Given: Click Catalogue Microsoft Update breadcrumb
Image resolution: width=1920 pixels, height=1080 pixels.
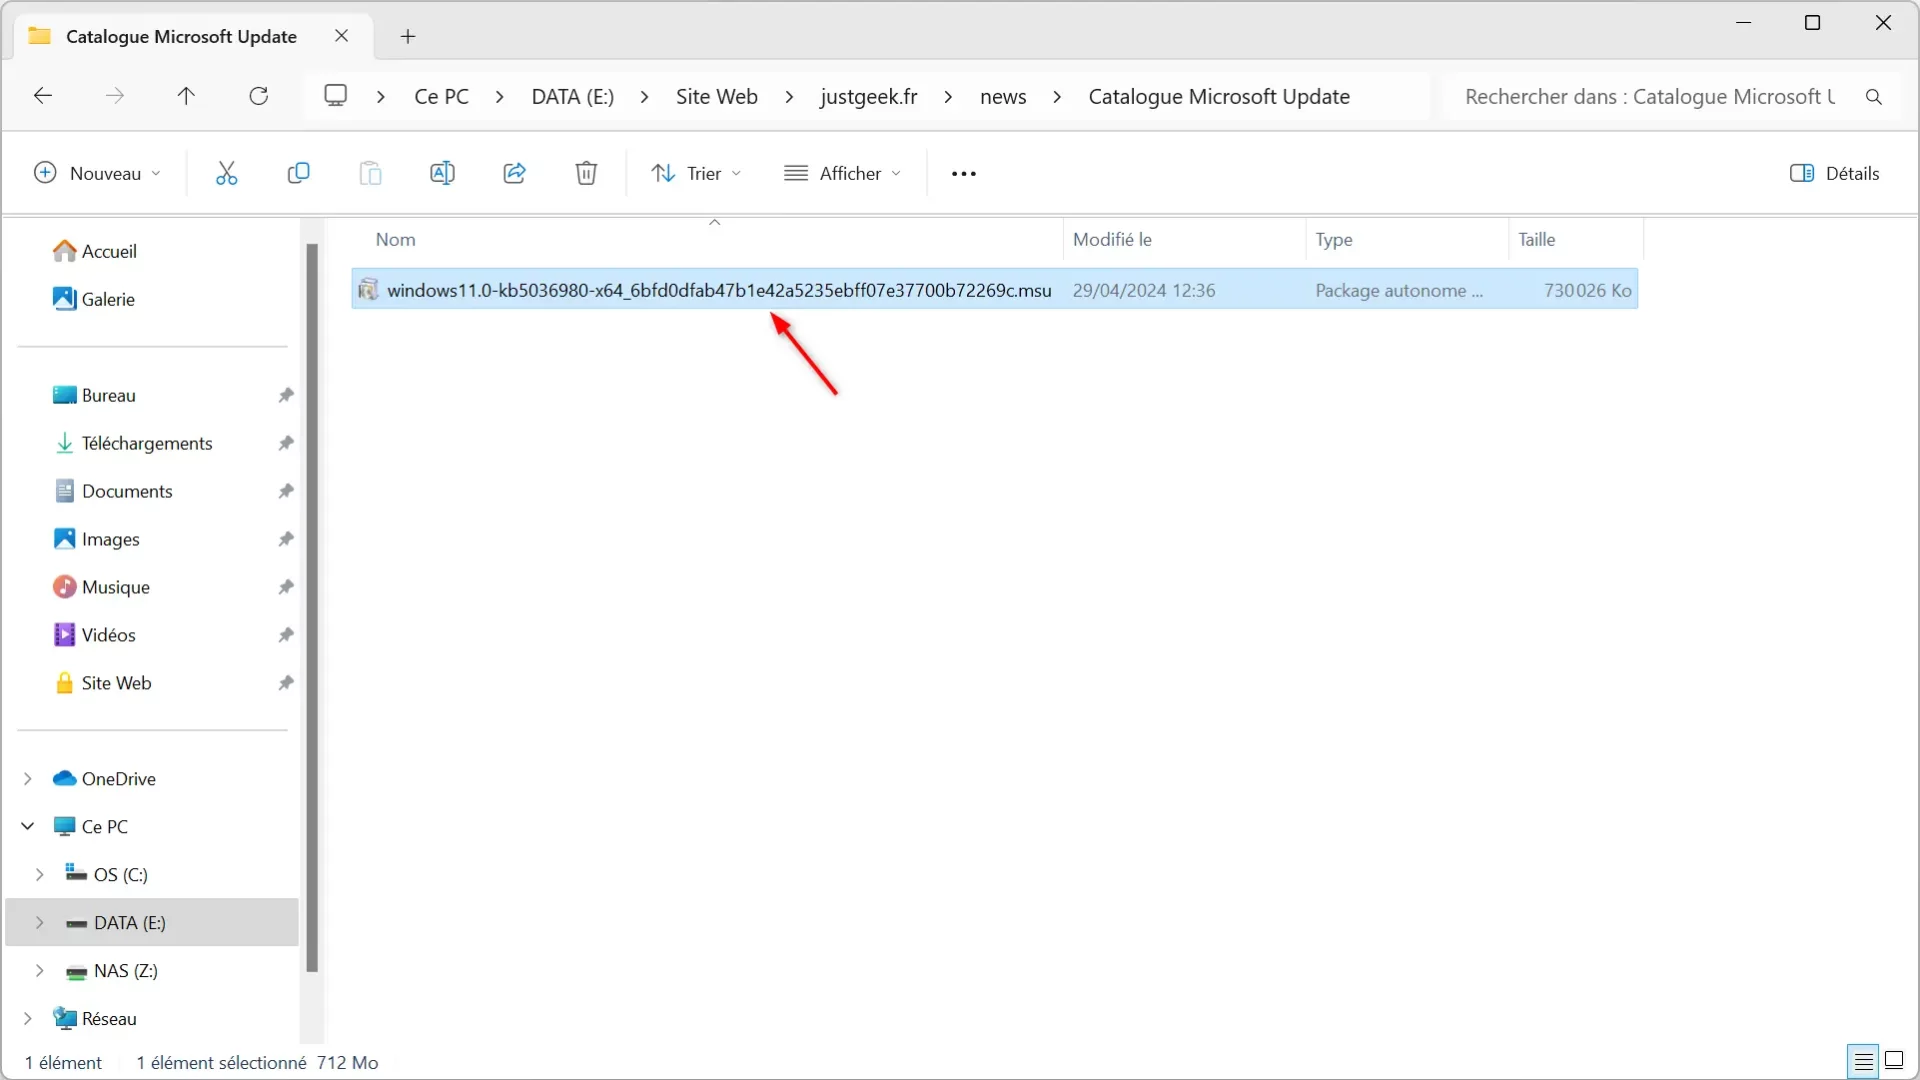Looking at the screenshot, I should [x=1219, y=97].
